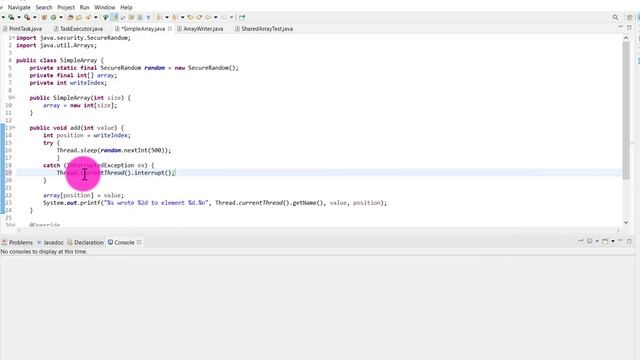This screenshot has height=360, width=640.
Task: Open the Back history dropdown arrow
Action: [x=216, y=17]
